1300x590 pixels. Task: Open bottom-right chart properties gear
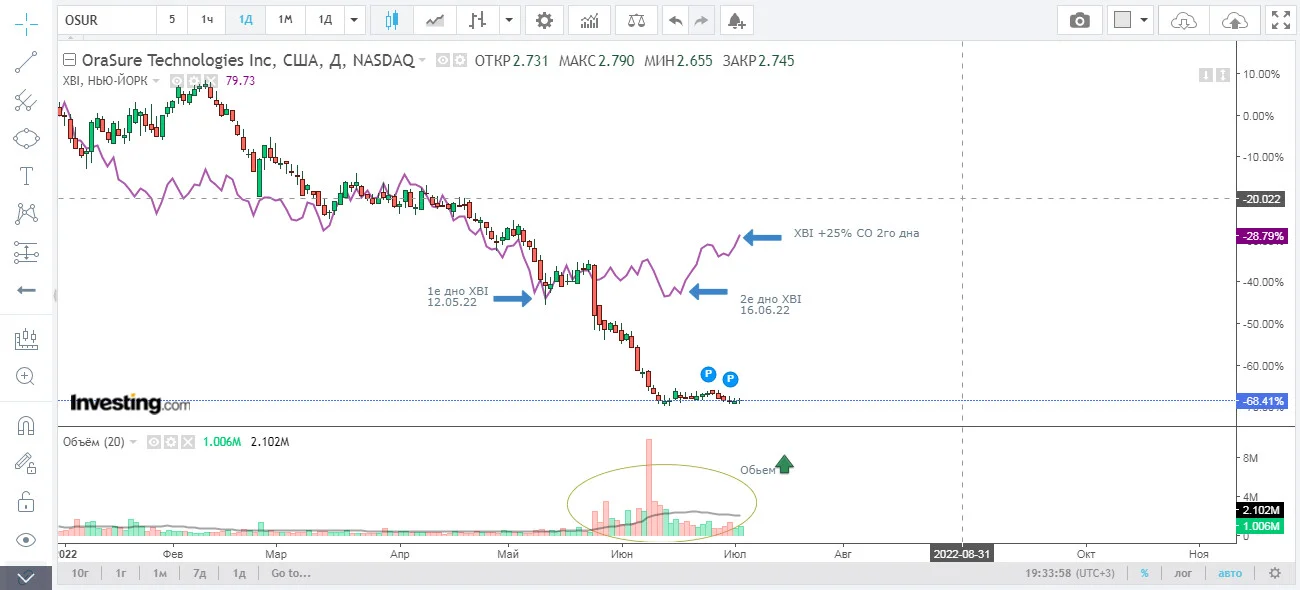point(1274,573)
